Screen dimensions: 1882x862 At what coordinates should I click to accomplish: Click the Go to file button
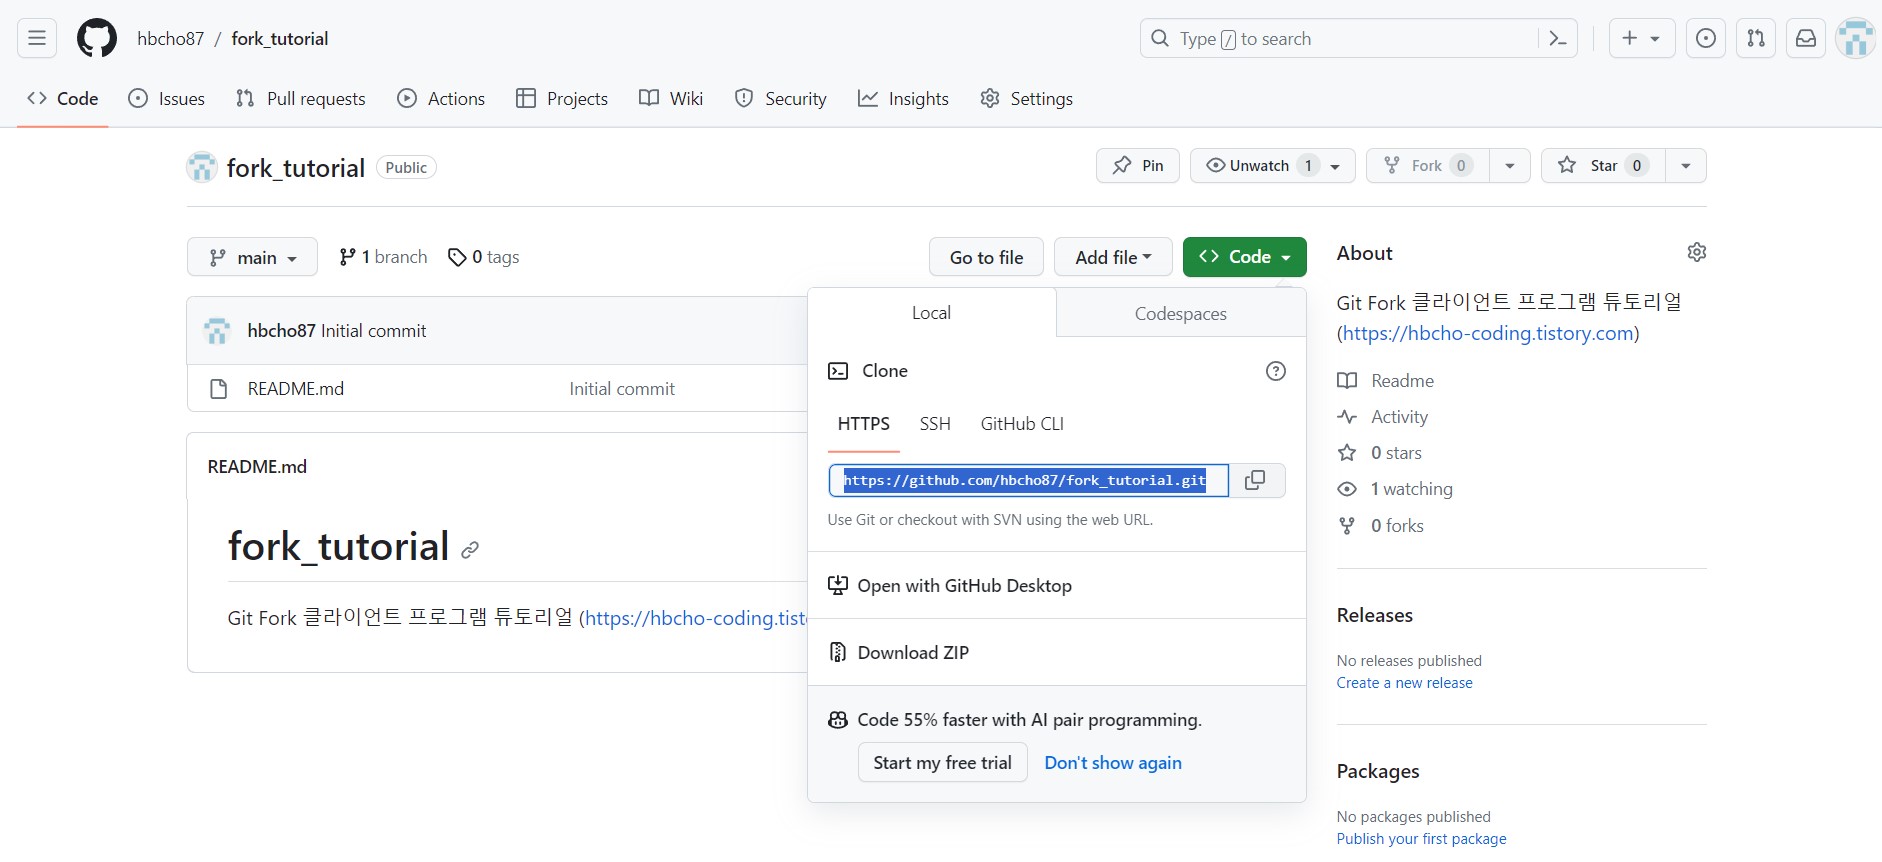[x=986, y=257]
